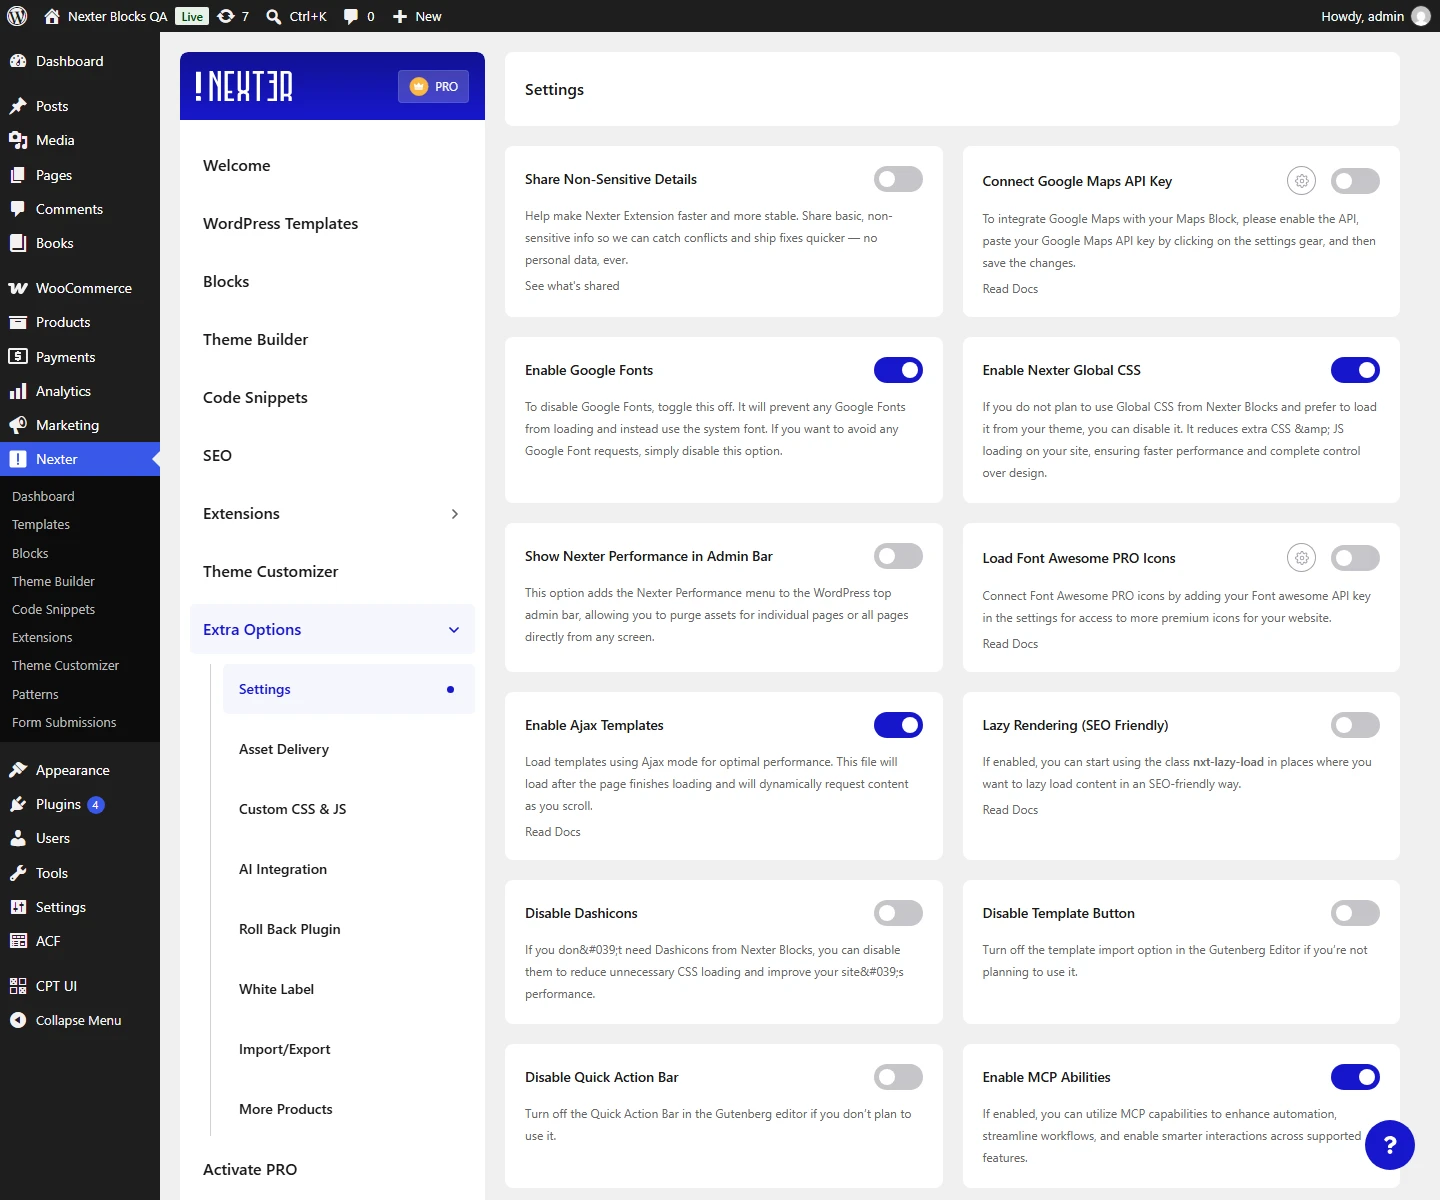Enable Share Non-Sensitive Details toggle
The width and height of the screenshot is (1440, 1200).
tap(898, 179)
